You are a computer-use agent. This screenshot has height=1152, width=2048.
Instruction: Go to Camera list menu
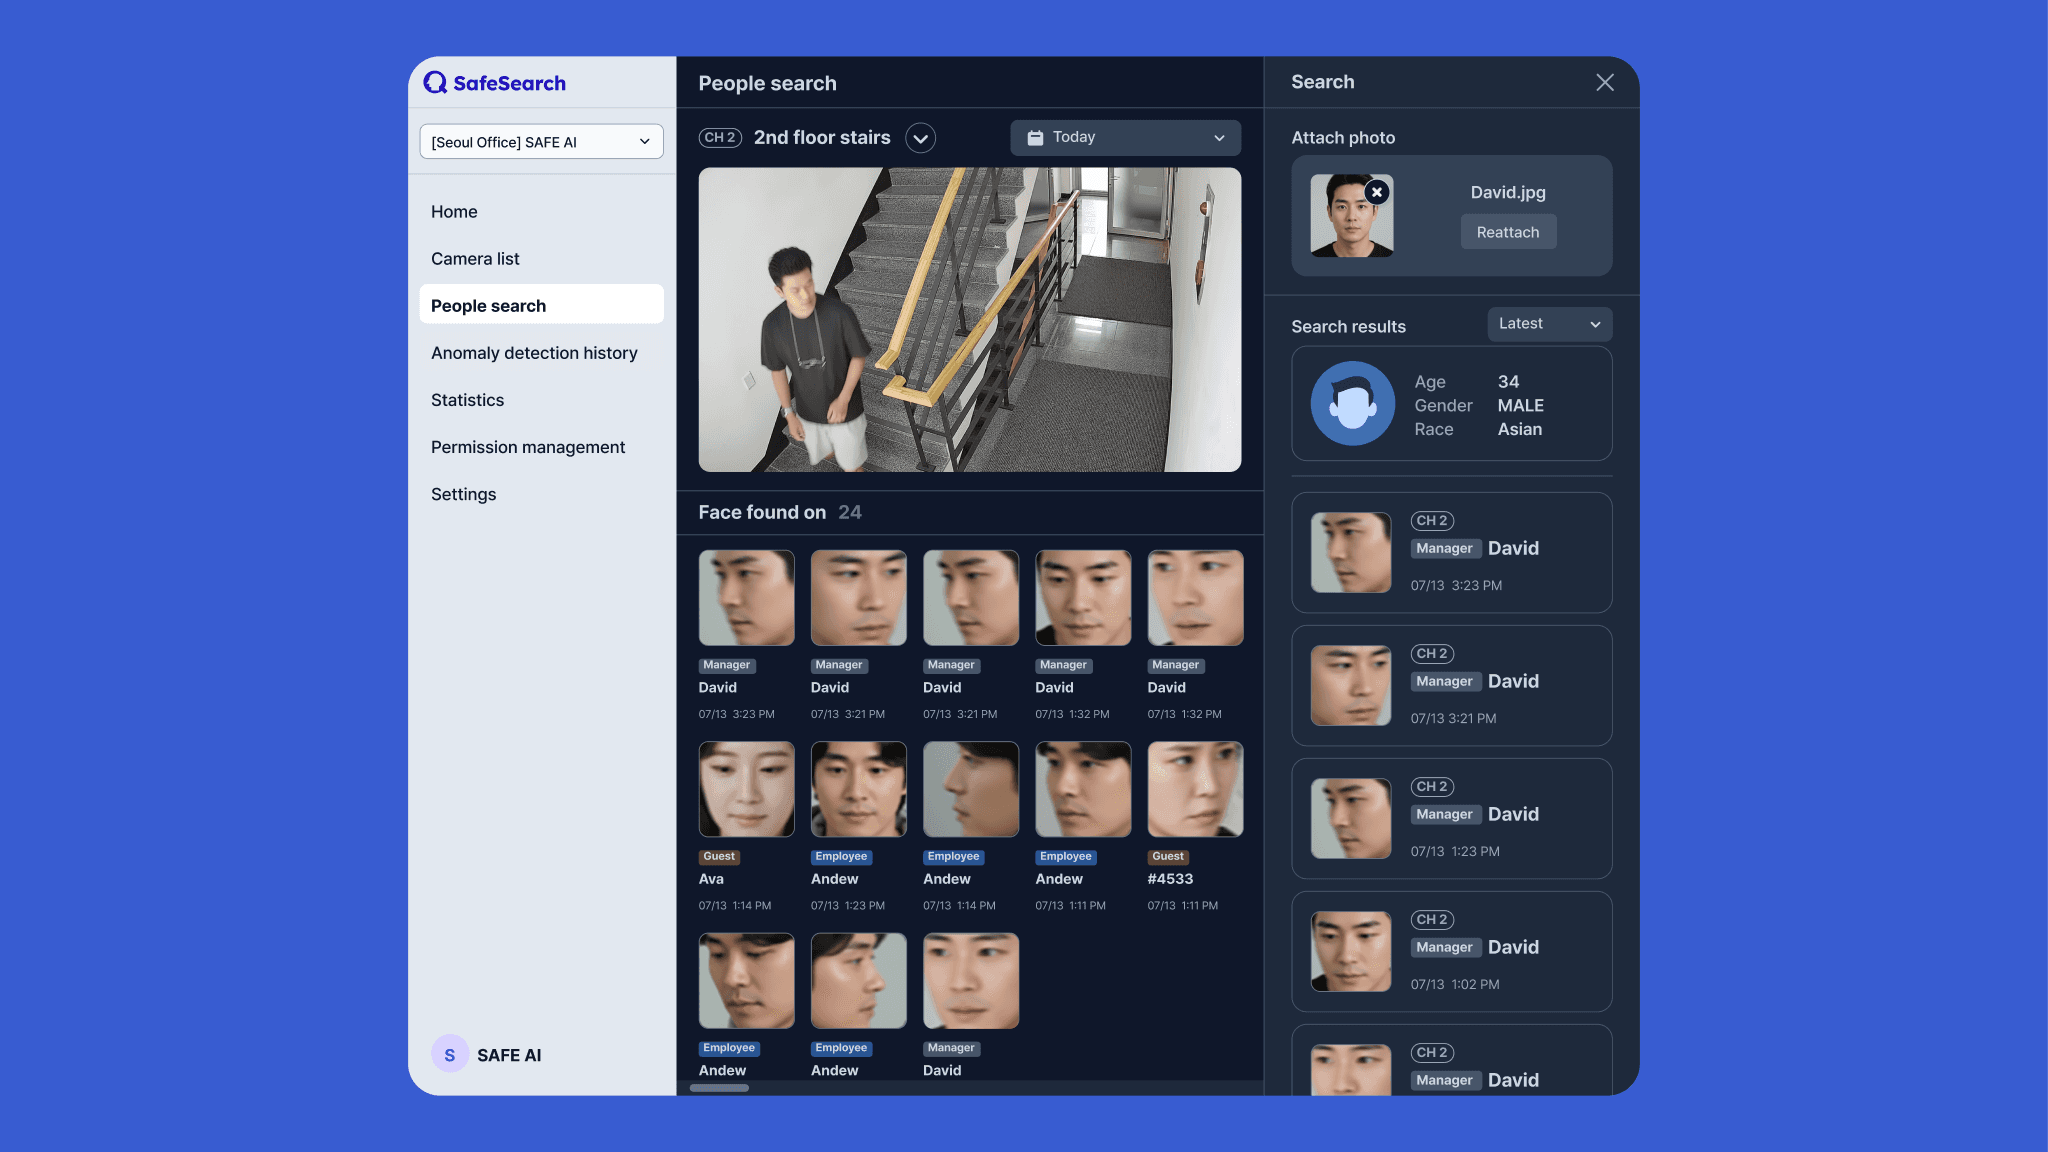pyautogui.click(x=475, y=259)
